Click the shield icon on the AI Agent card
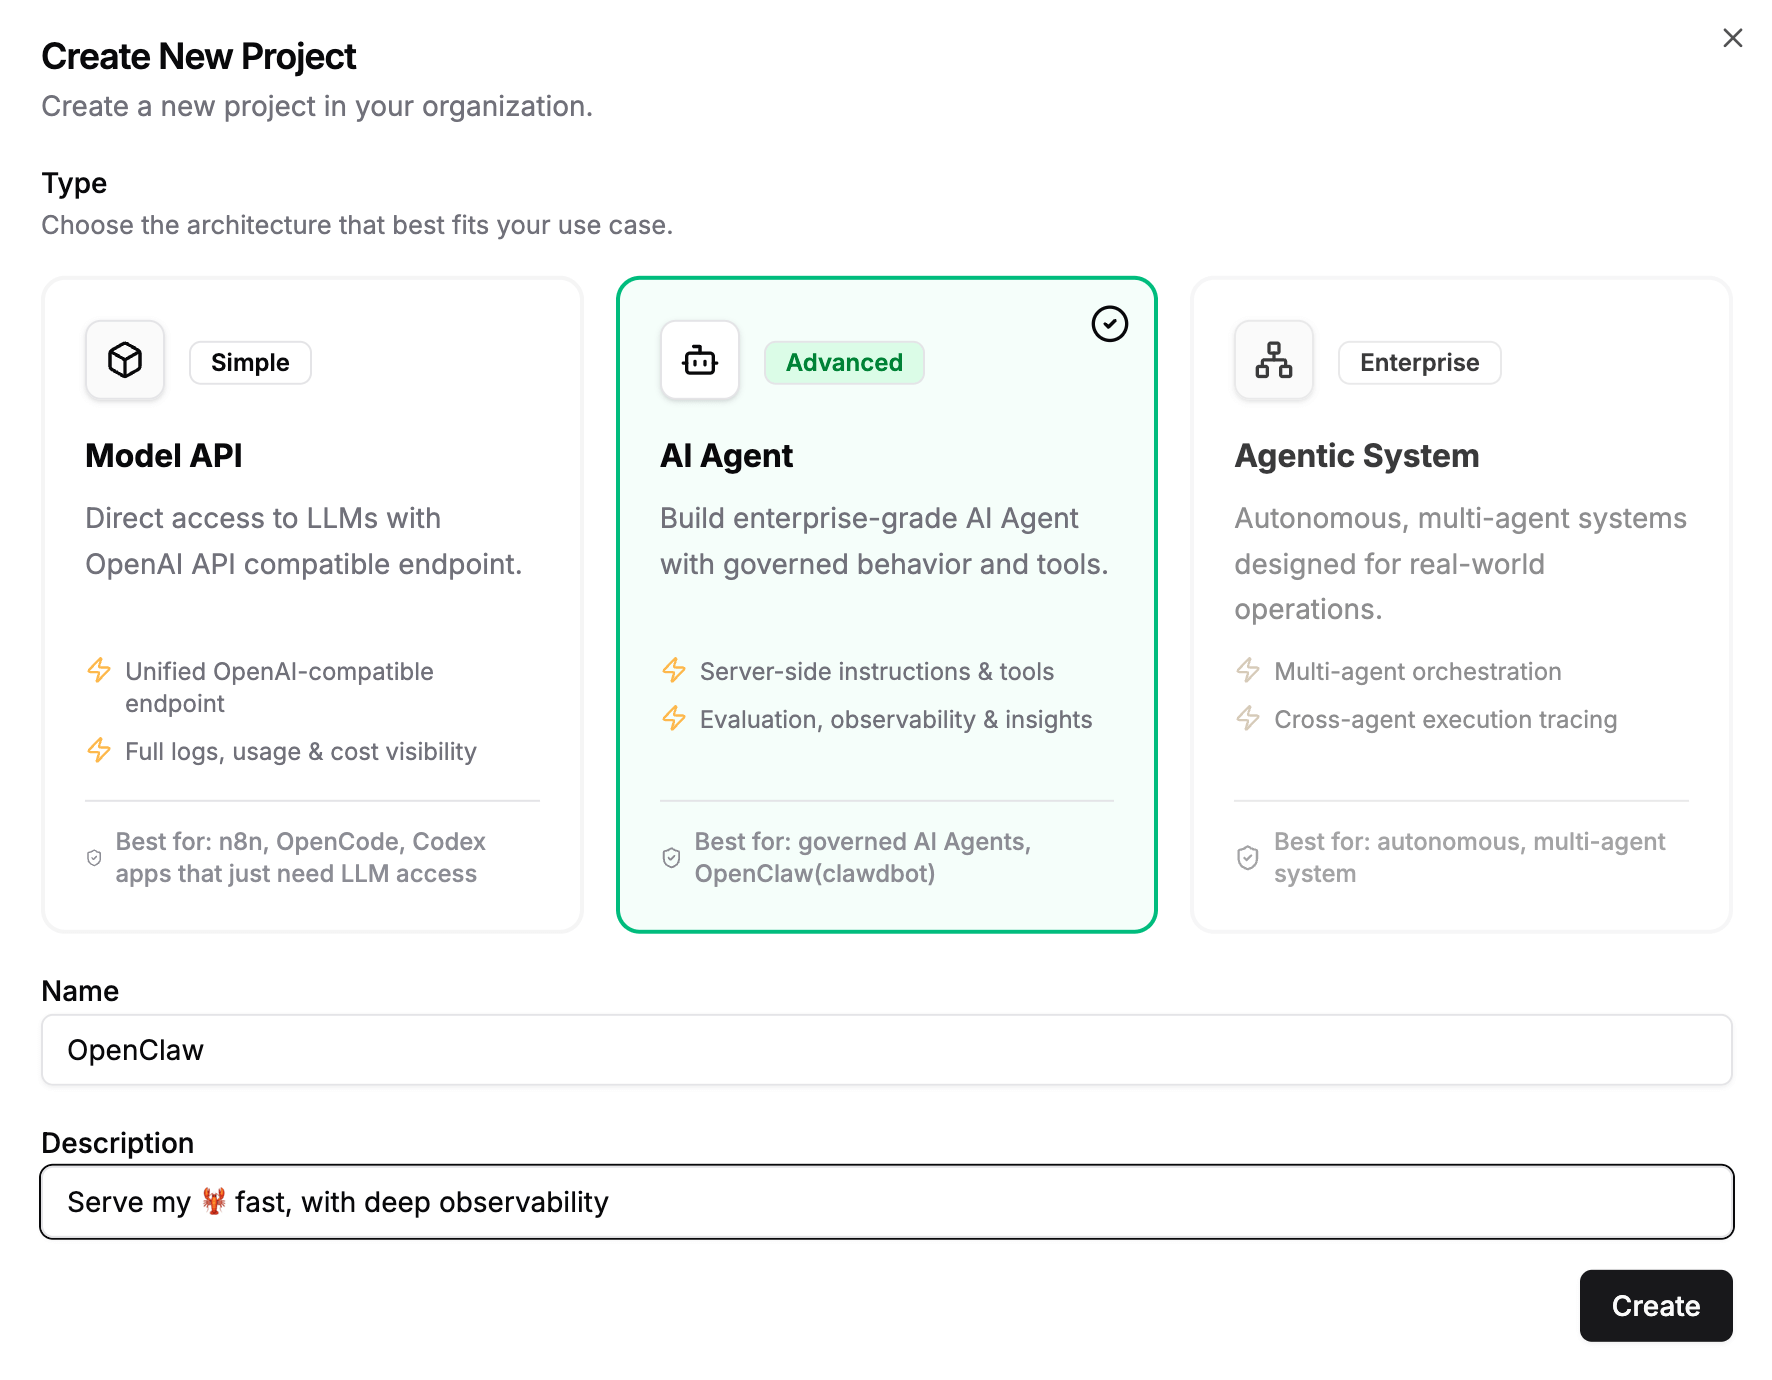 tap(671, 857)
